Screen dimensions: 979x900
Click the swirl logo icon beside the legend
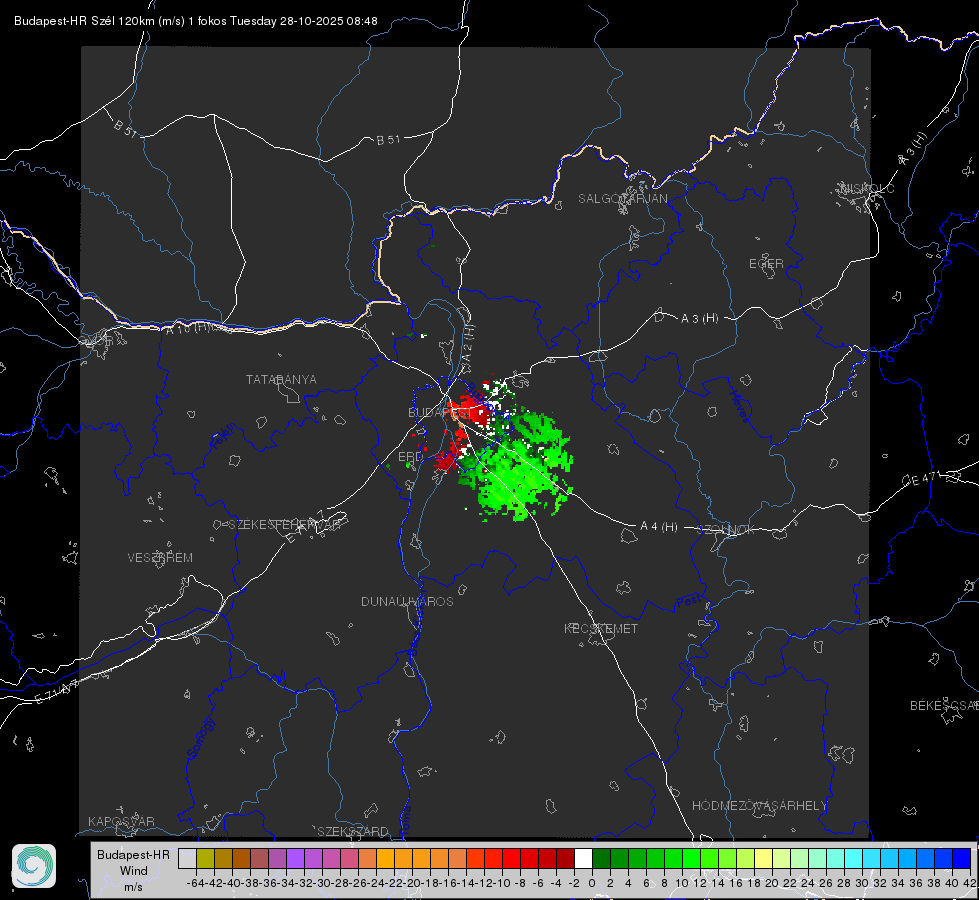pos(34,866)
